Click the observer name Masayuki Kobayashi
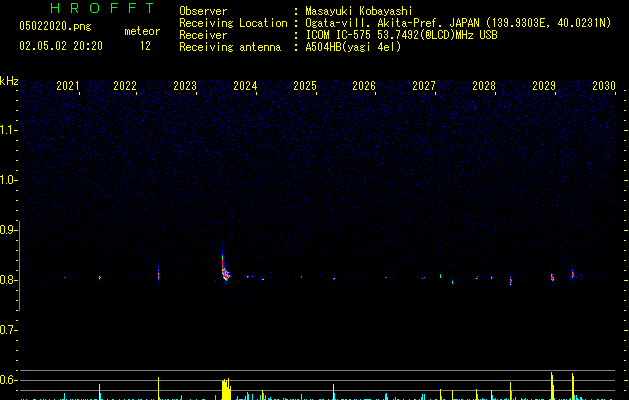 pos(359,11)
